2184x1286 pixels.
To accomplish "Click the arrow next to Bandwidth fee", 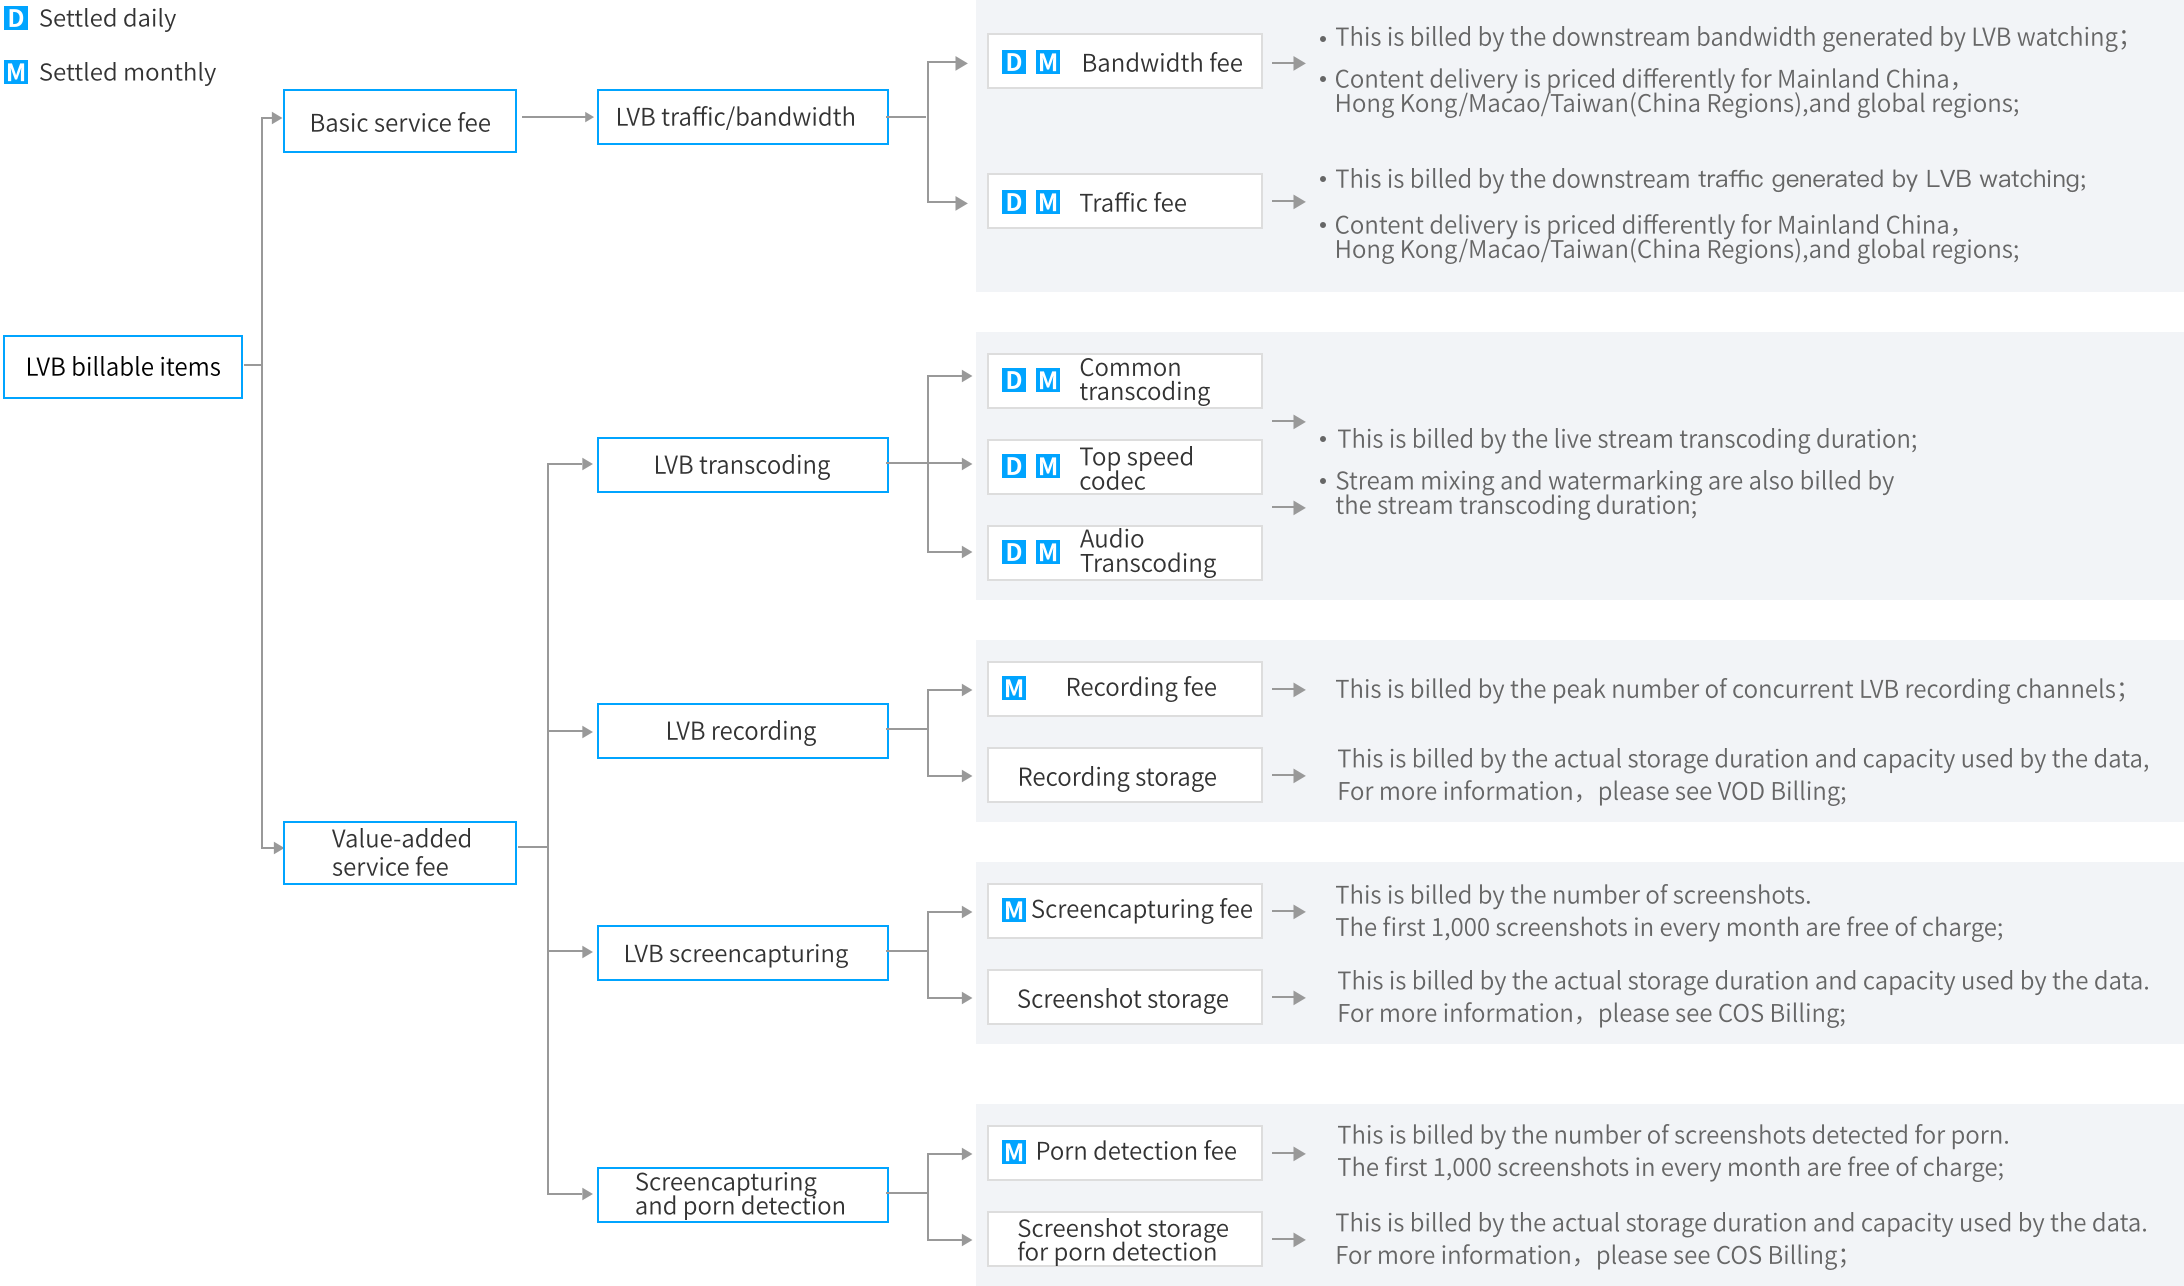I will click(x=1290, y=63).
